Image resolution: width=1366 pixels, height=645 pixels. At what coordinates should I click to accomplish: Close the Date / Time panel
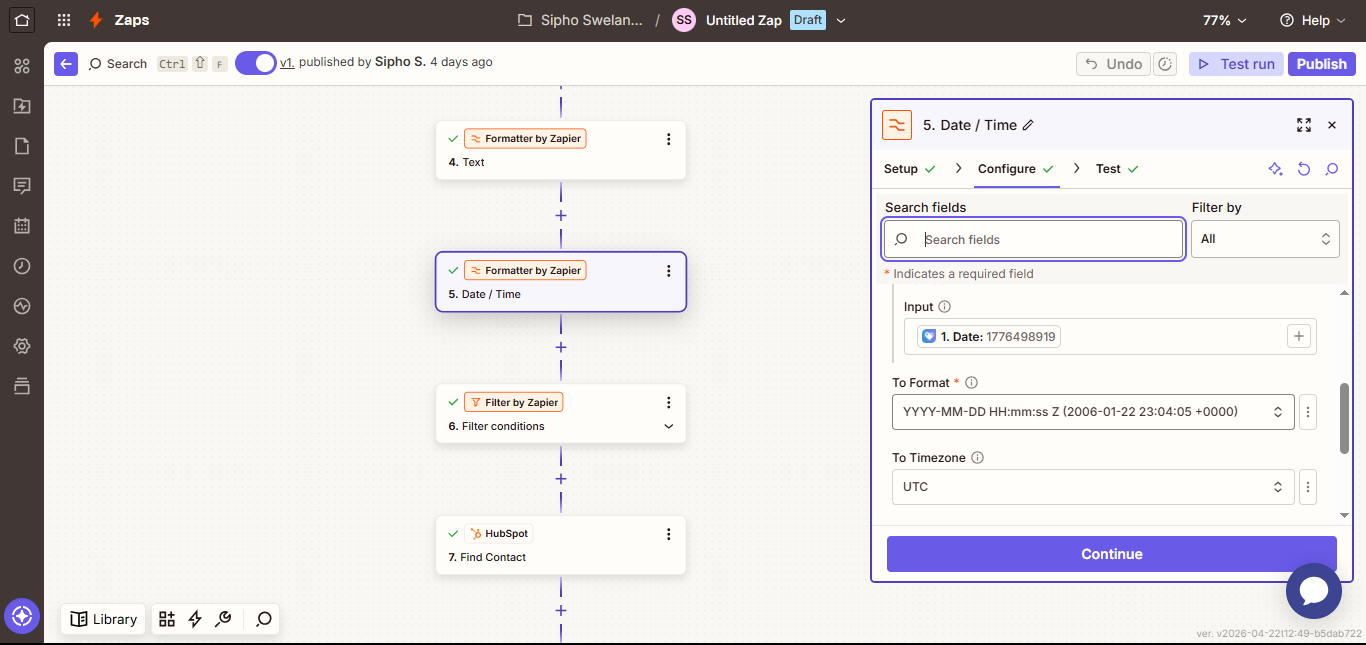1332,125
